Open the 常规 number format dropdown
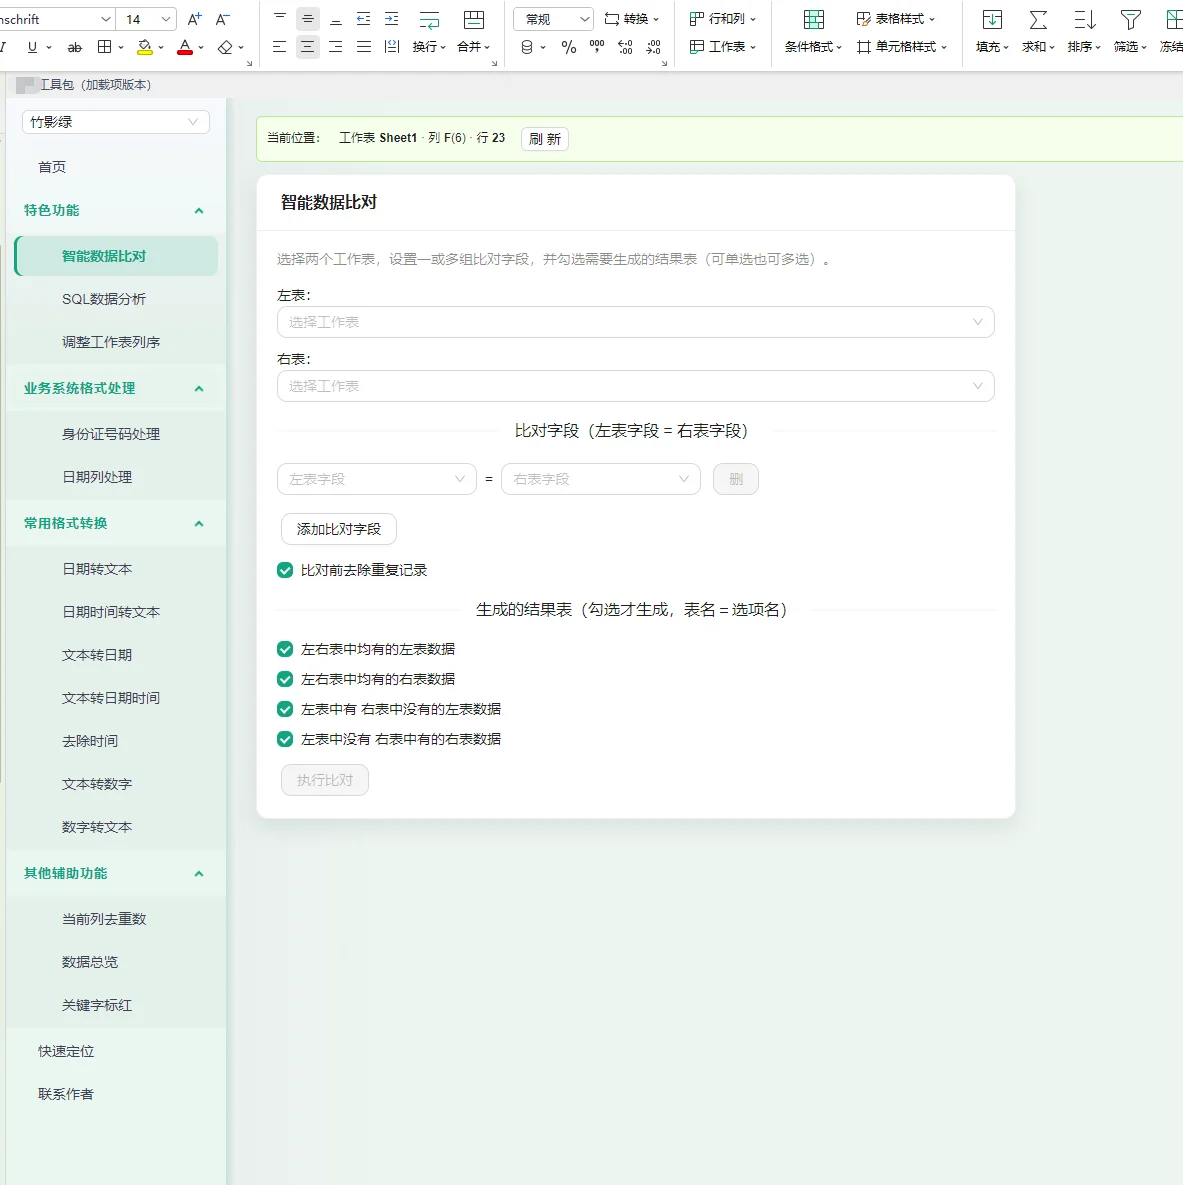1183x1185 pixels. tap(553, 19)
